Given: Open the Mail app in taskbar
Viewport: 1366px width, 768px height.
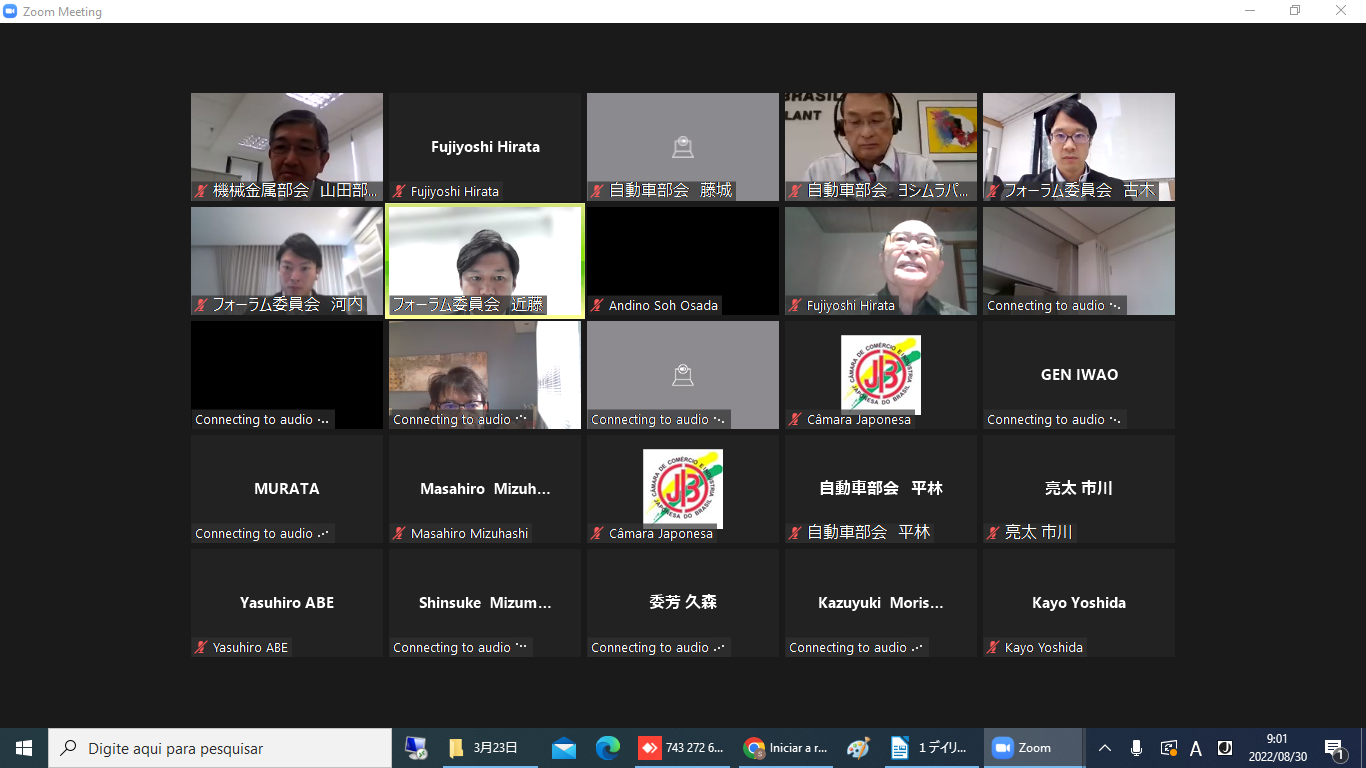Looking at the screenshot, I should (563, 748).
